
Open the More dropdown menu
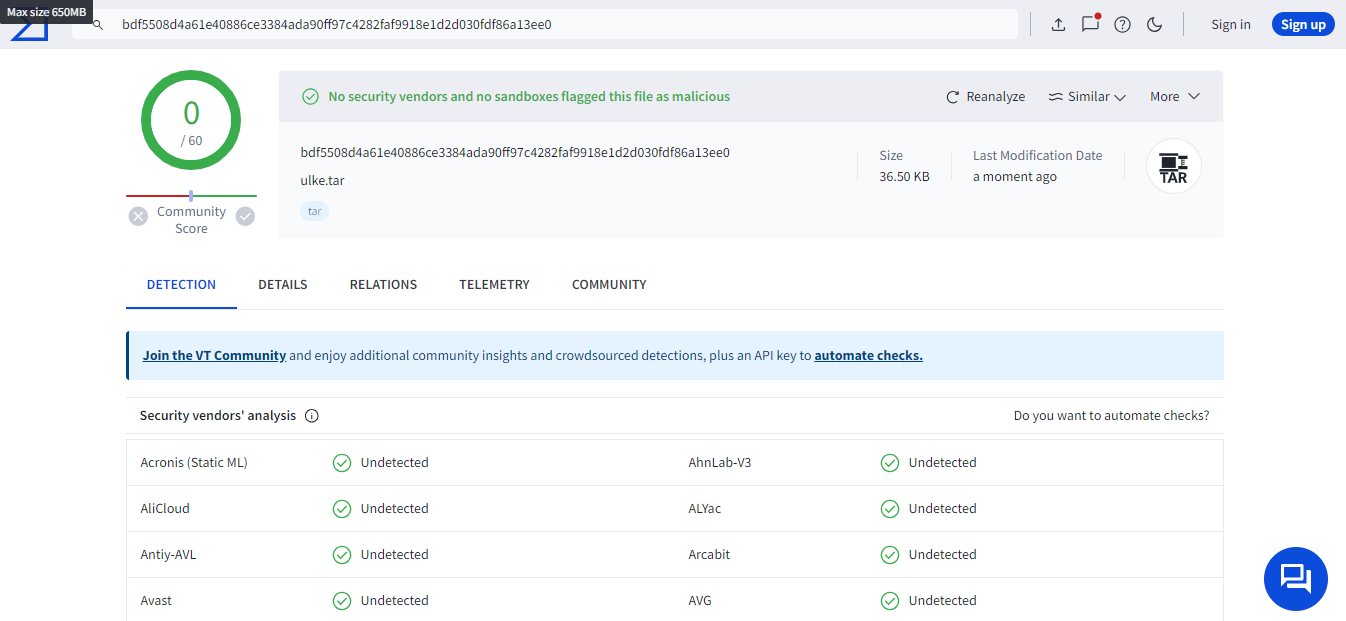1174,97
